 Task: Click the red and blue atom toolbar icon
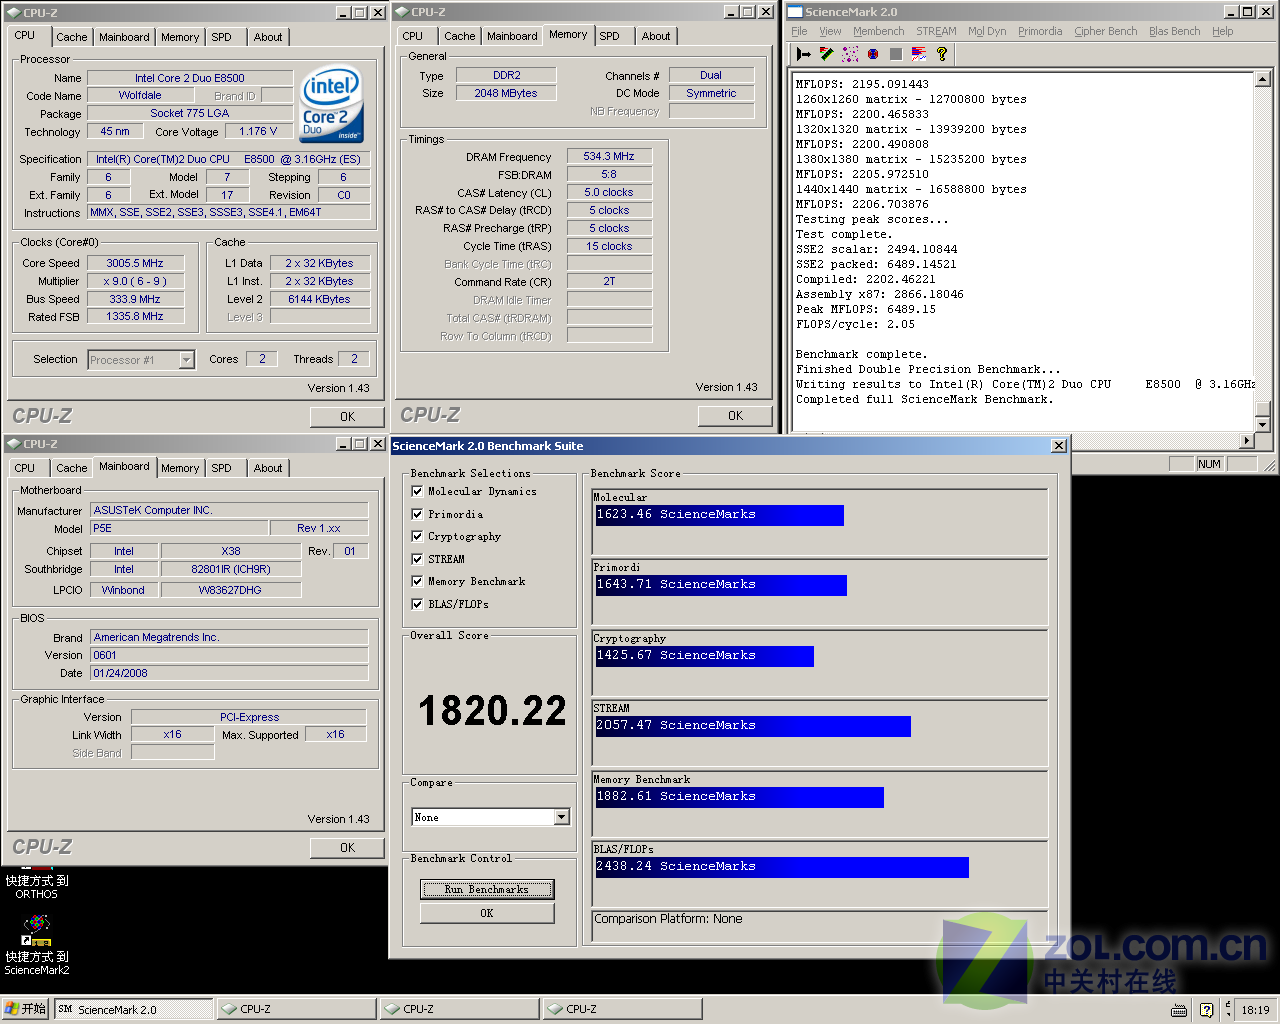tap(873, 54)
